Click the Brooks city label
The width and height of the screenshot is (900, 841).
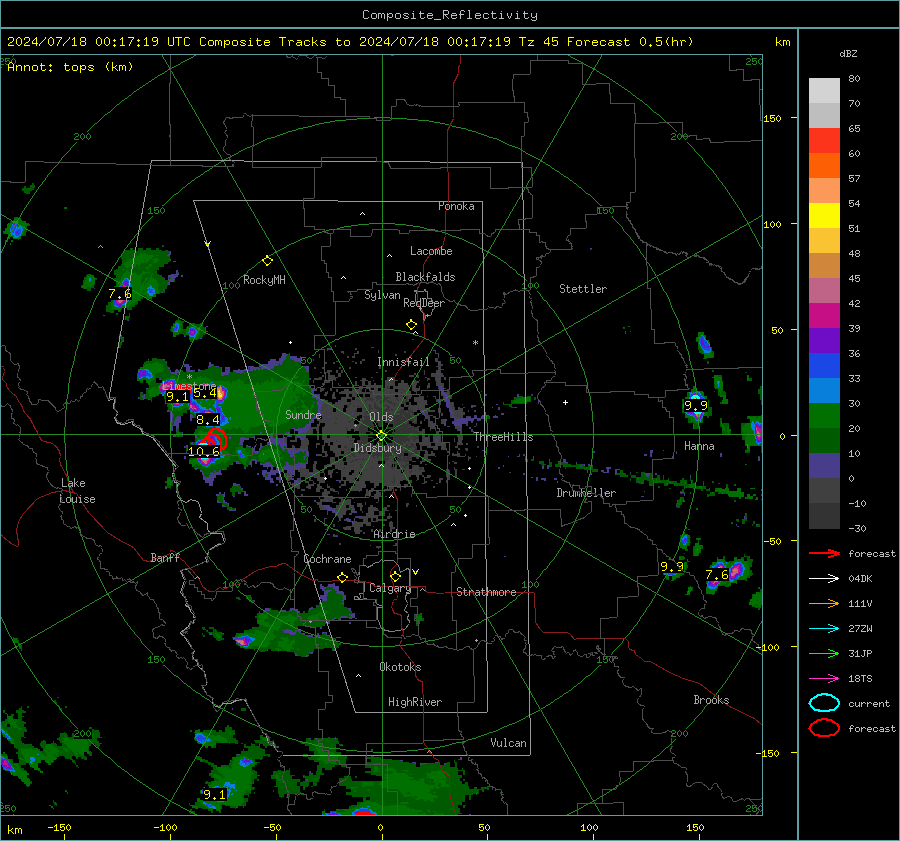coord(711,700)
